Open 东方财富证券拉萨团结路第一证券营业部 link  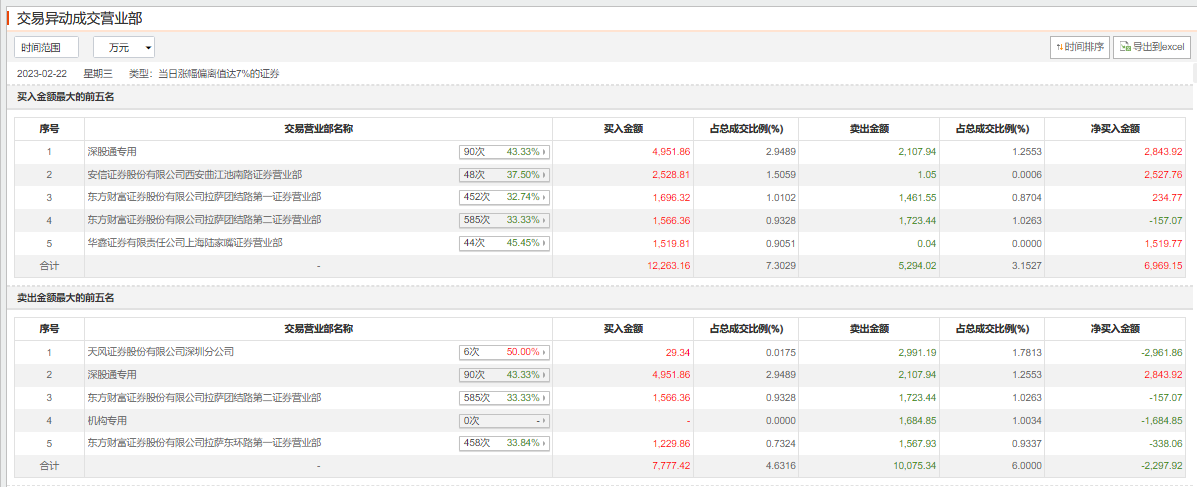(x=205, y=197)
